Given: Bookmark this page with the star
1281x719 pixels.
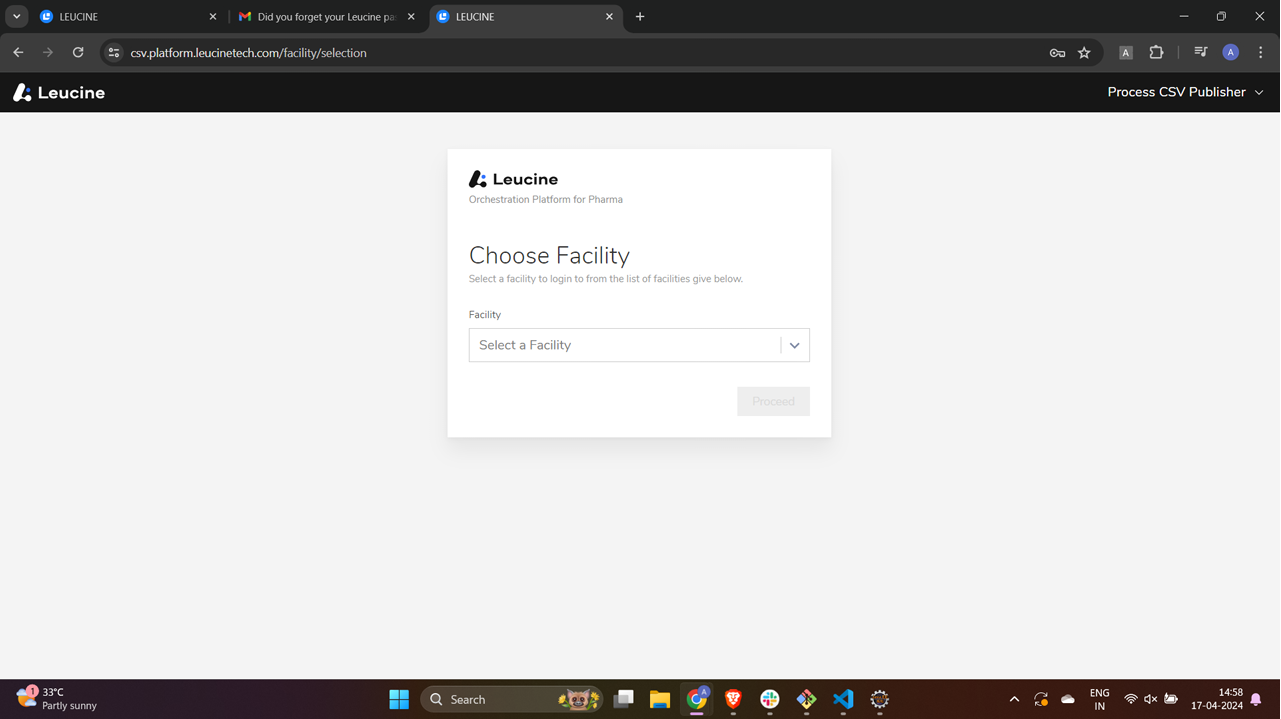Looking at the screenshot, I should (x=1084, y=53).
